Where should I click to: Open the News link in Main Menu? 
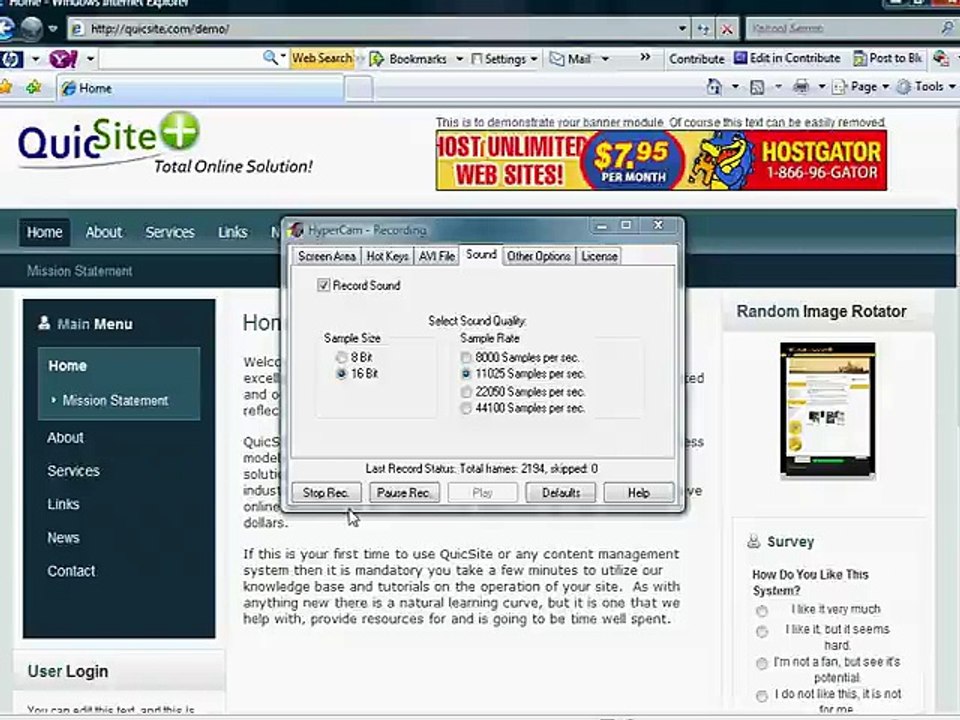pyautogui.click(x=63, y=538)
